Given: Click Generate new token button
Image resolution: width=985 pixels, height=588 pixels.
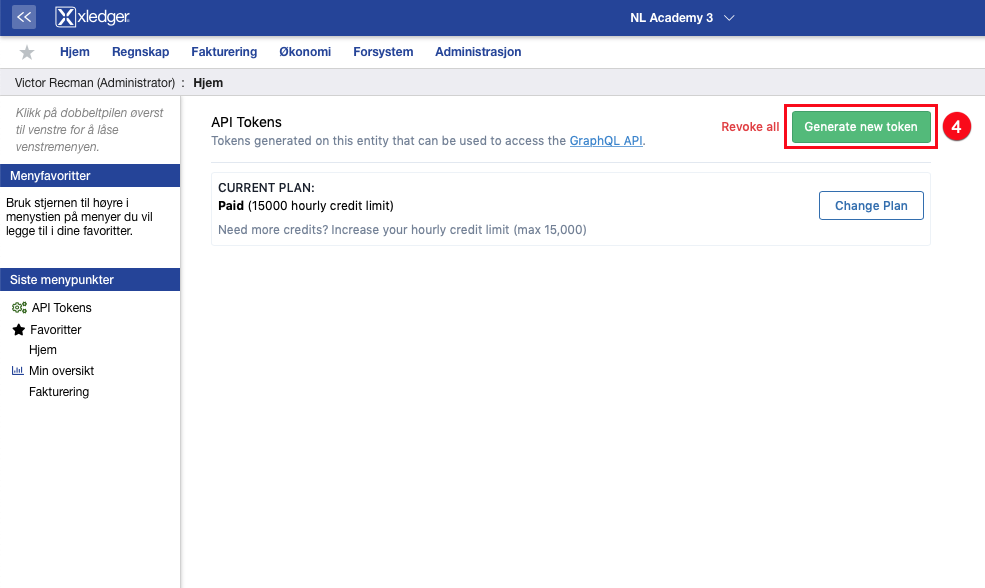Looking at the screenshot, I should coord(860,127).
